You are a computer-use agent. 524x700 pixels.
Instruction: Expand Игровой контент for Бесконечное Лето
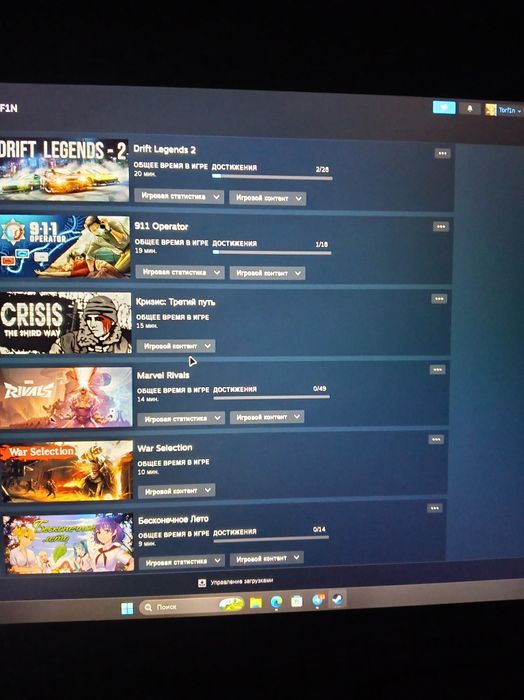pyautogui.click(x=266, y=558)
